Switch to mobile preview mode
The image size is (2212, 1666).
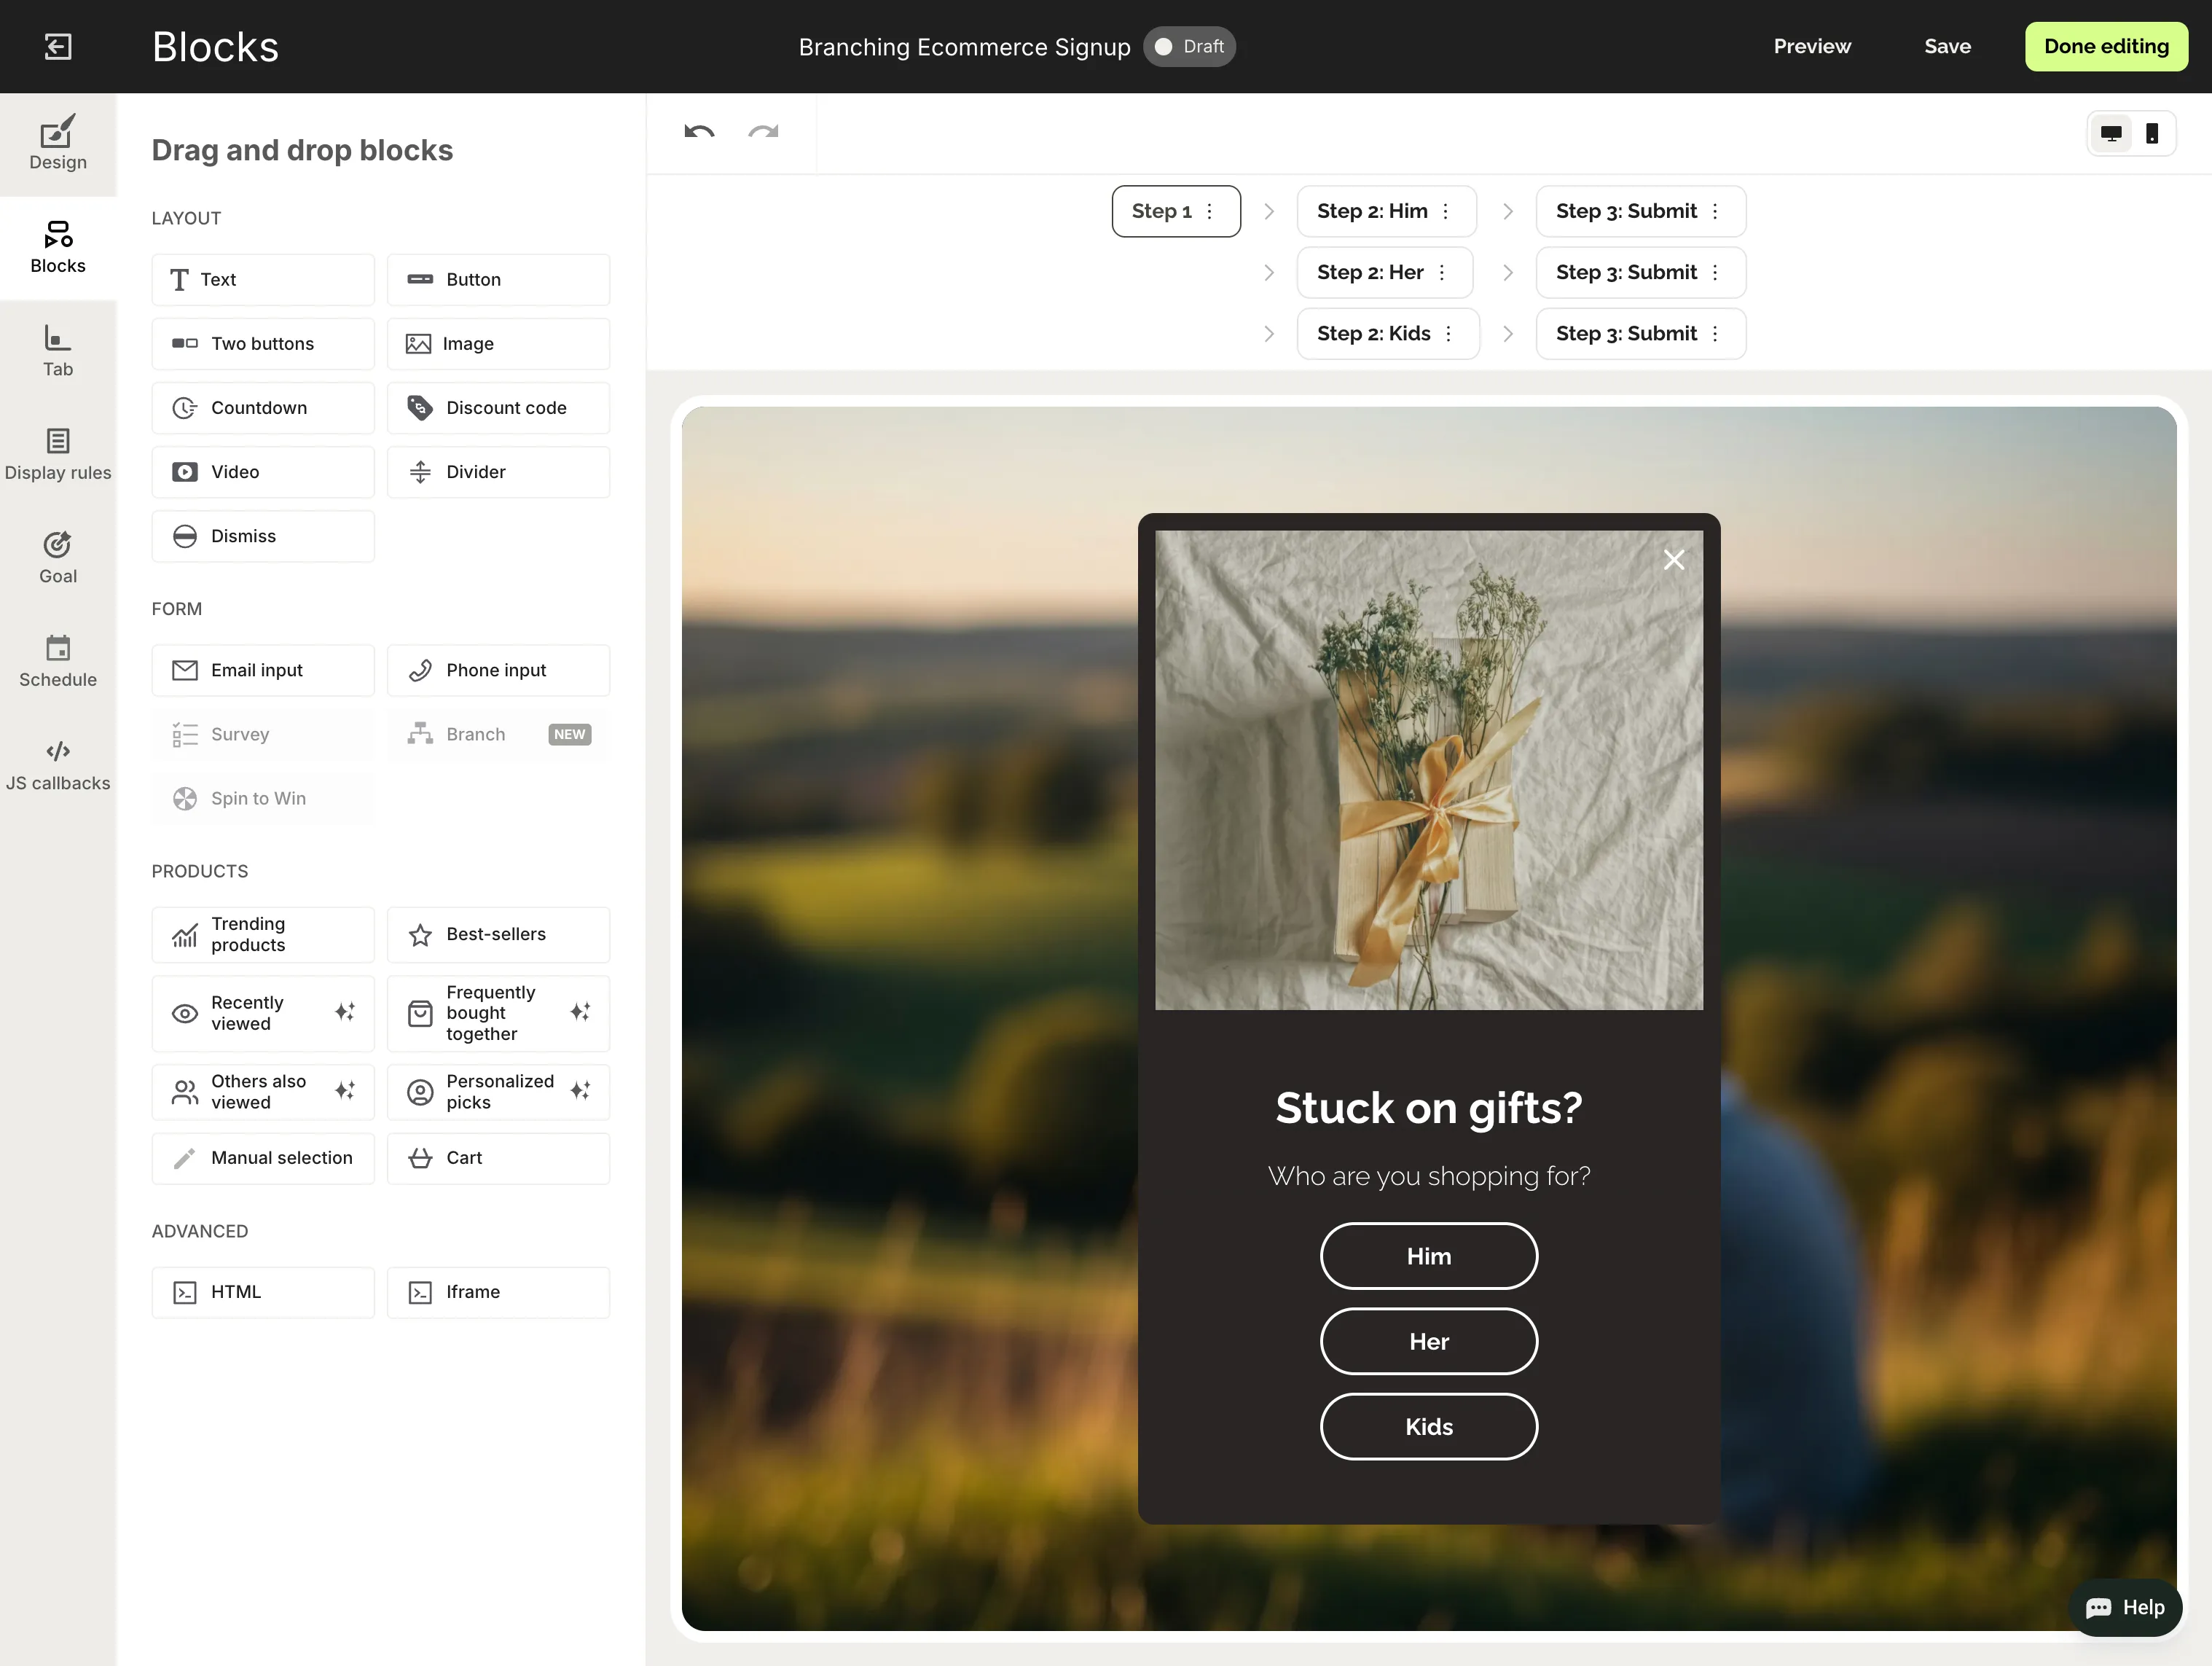(2152, 134)
